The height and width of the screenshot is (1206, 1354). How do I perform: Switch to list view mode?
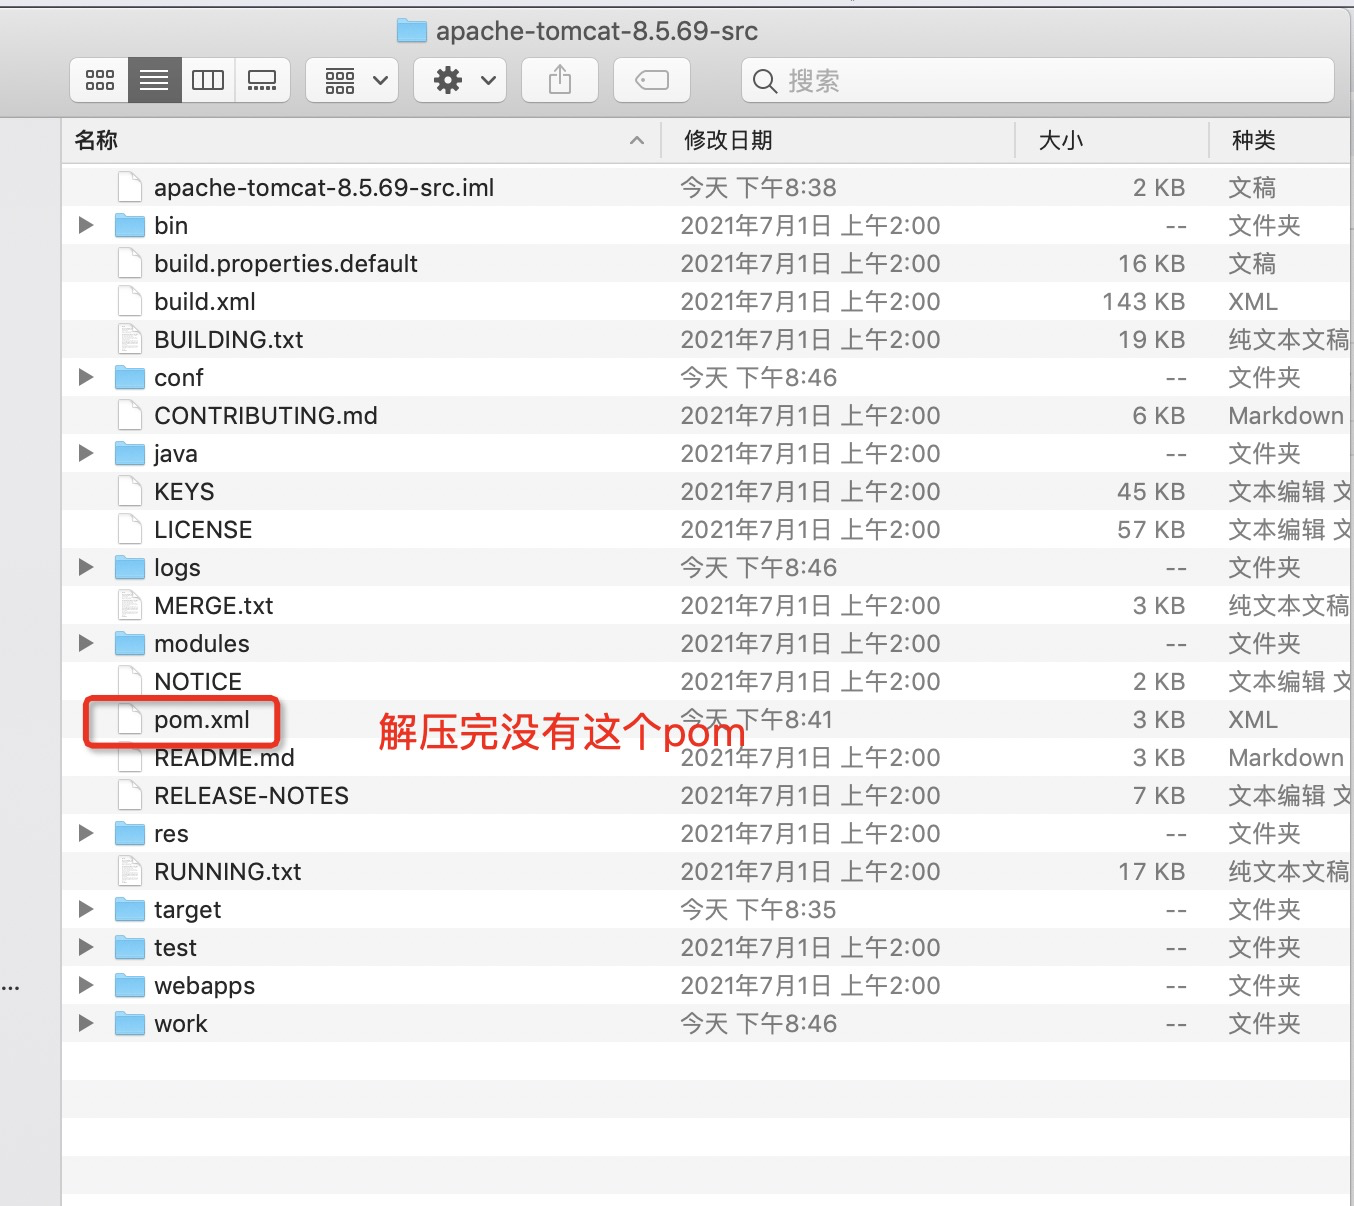tap(154, 80)
